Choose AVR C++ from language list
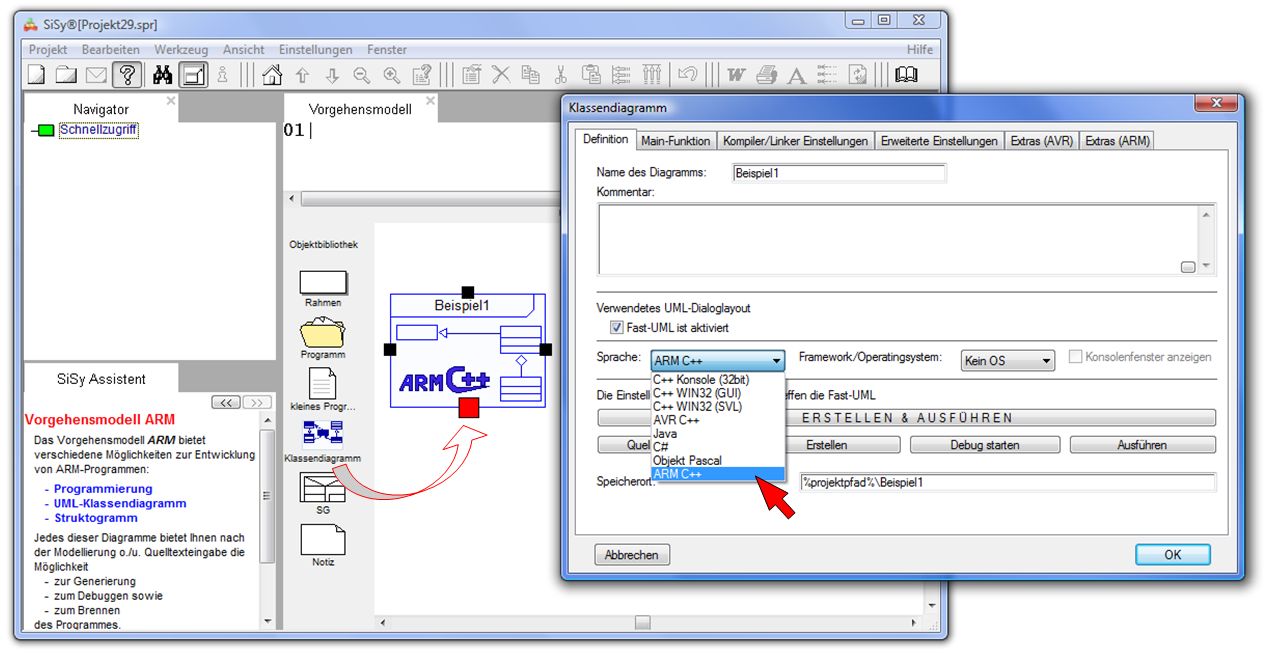Viewport: 1267px width, 655px height. (x=717, y=420)
